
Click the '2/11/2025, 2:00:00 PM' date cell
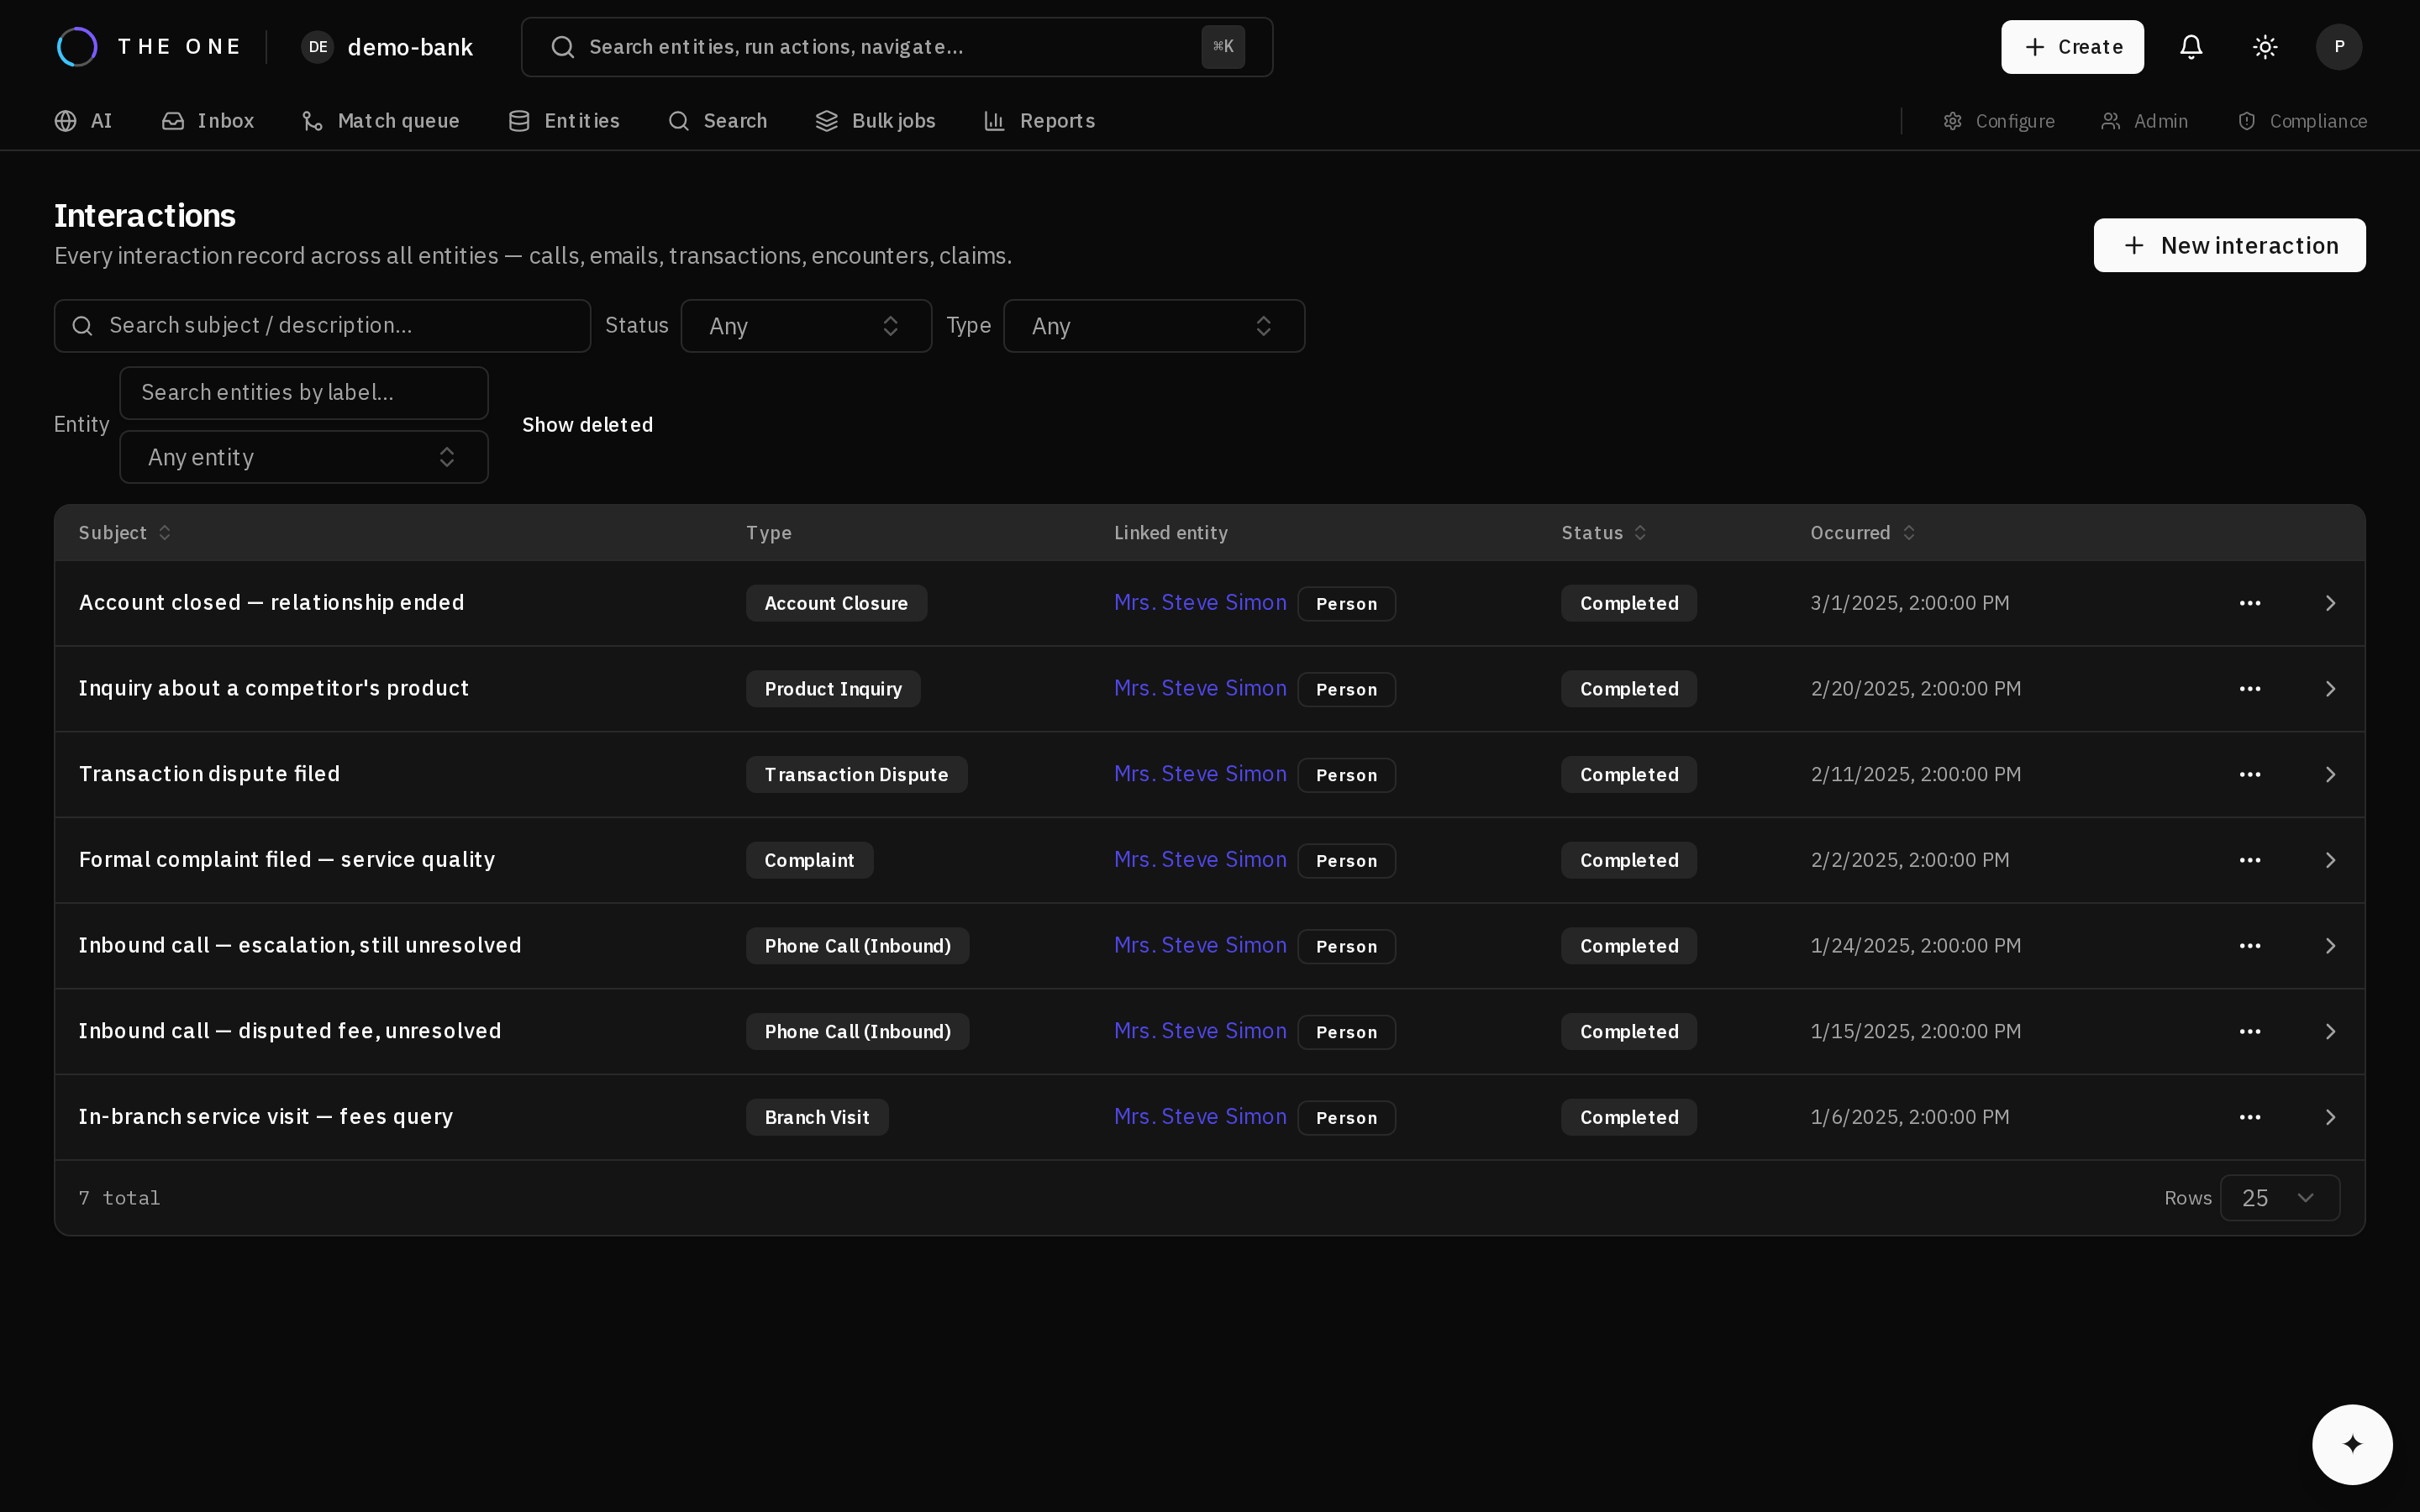point(1915,774)
